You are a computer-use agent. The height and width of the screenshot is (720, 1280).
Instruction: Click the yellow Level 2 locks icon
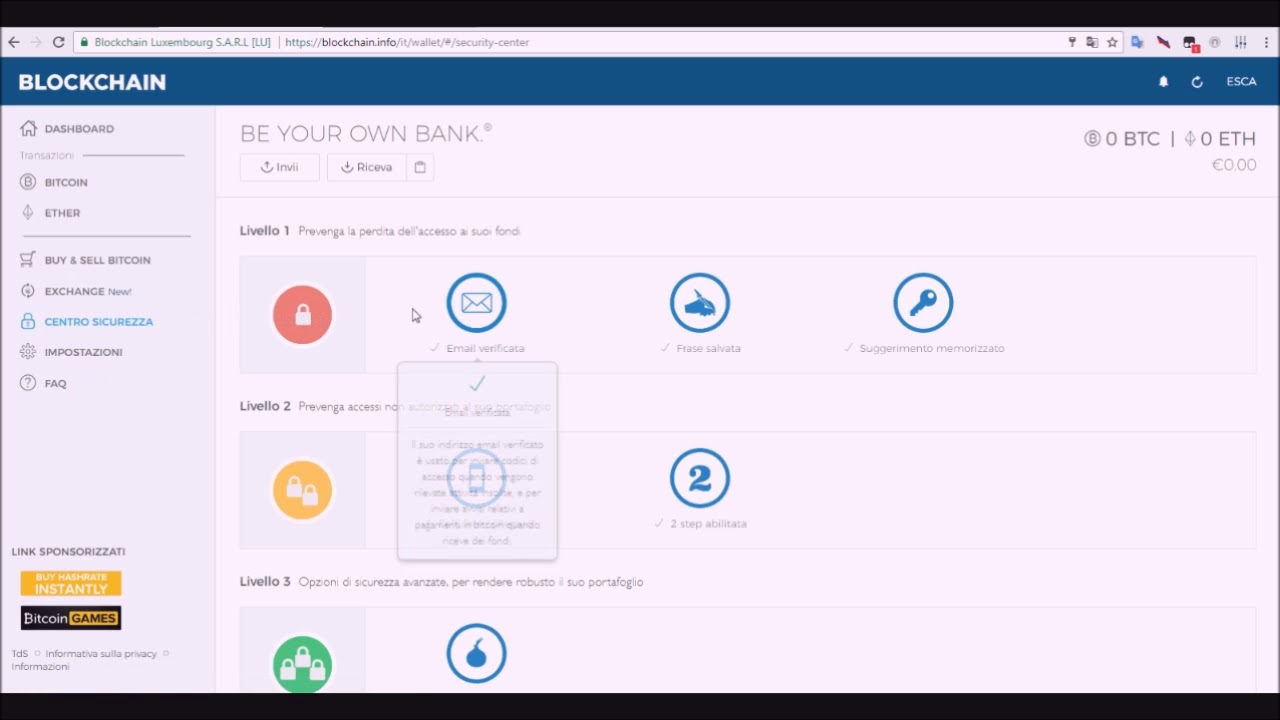coord(302,490)
